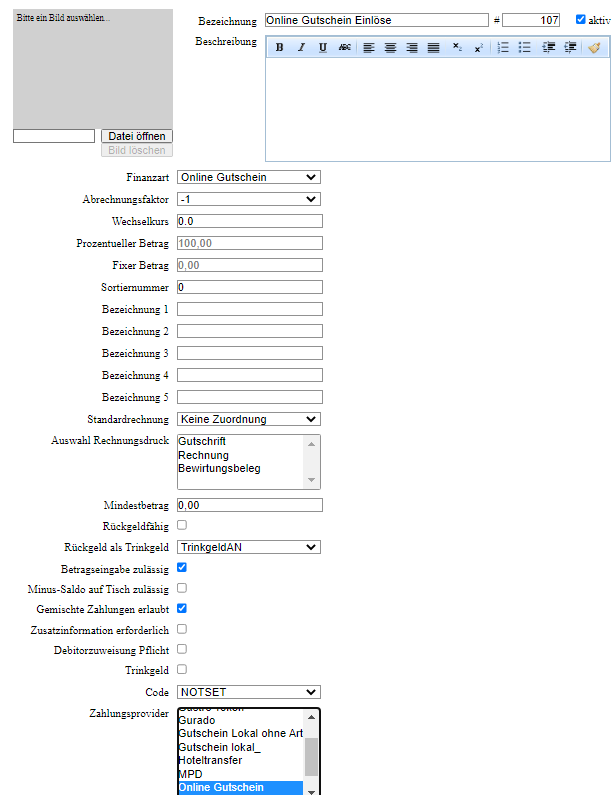This screenshot has height=795, width=615.
Task: Align description text left
Action: pos(369,48)
